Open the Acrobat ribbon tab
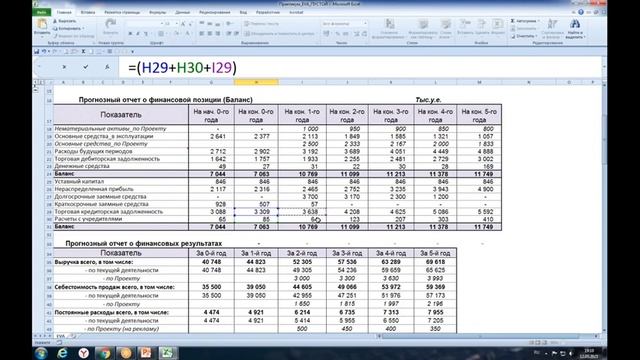This screenshot has width=640, height=360. [x=296, y=13]
